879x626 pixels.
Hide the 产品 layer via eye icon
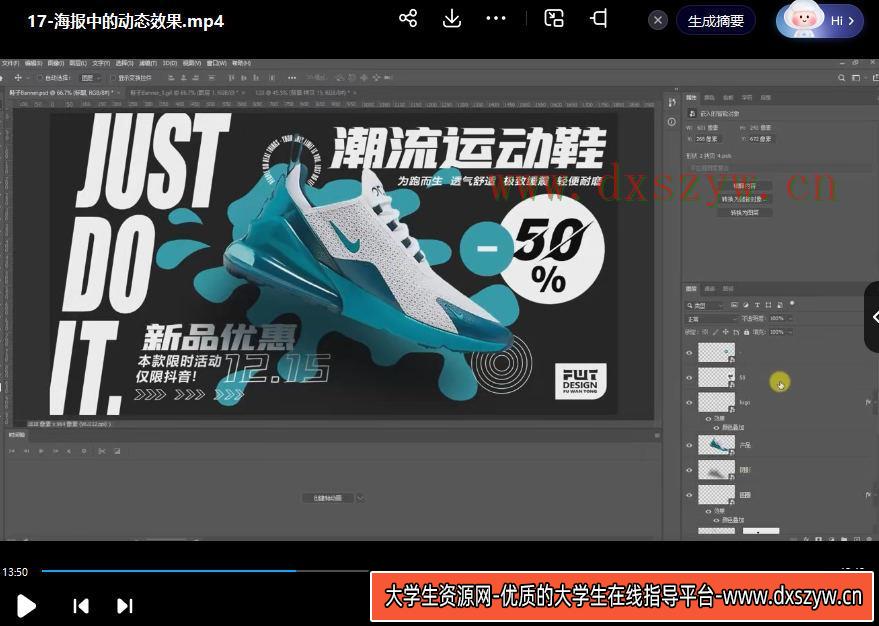(690, 445)
